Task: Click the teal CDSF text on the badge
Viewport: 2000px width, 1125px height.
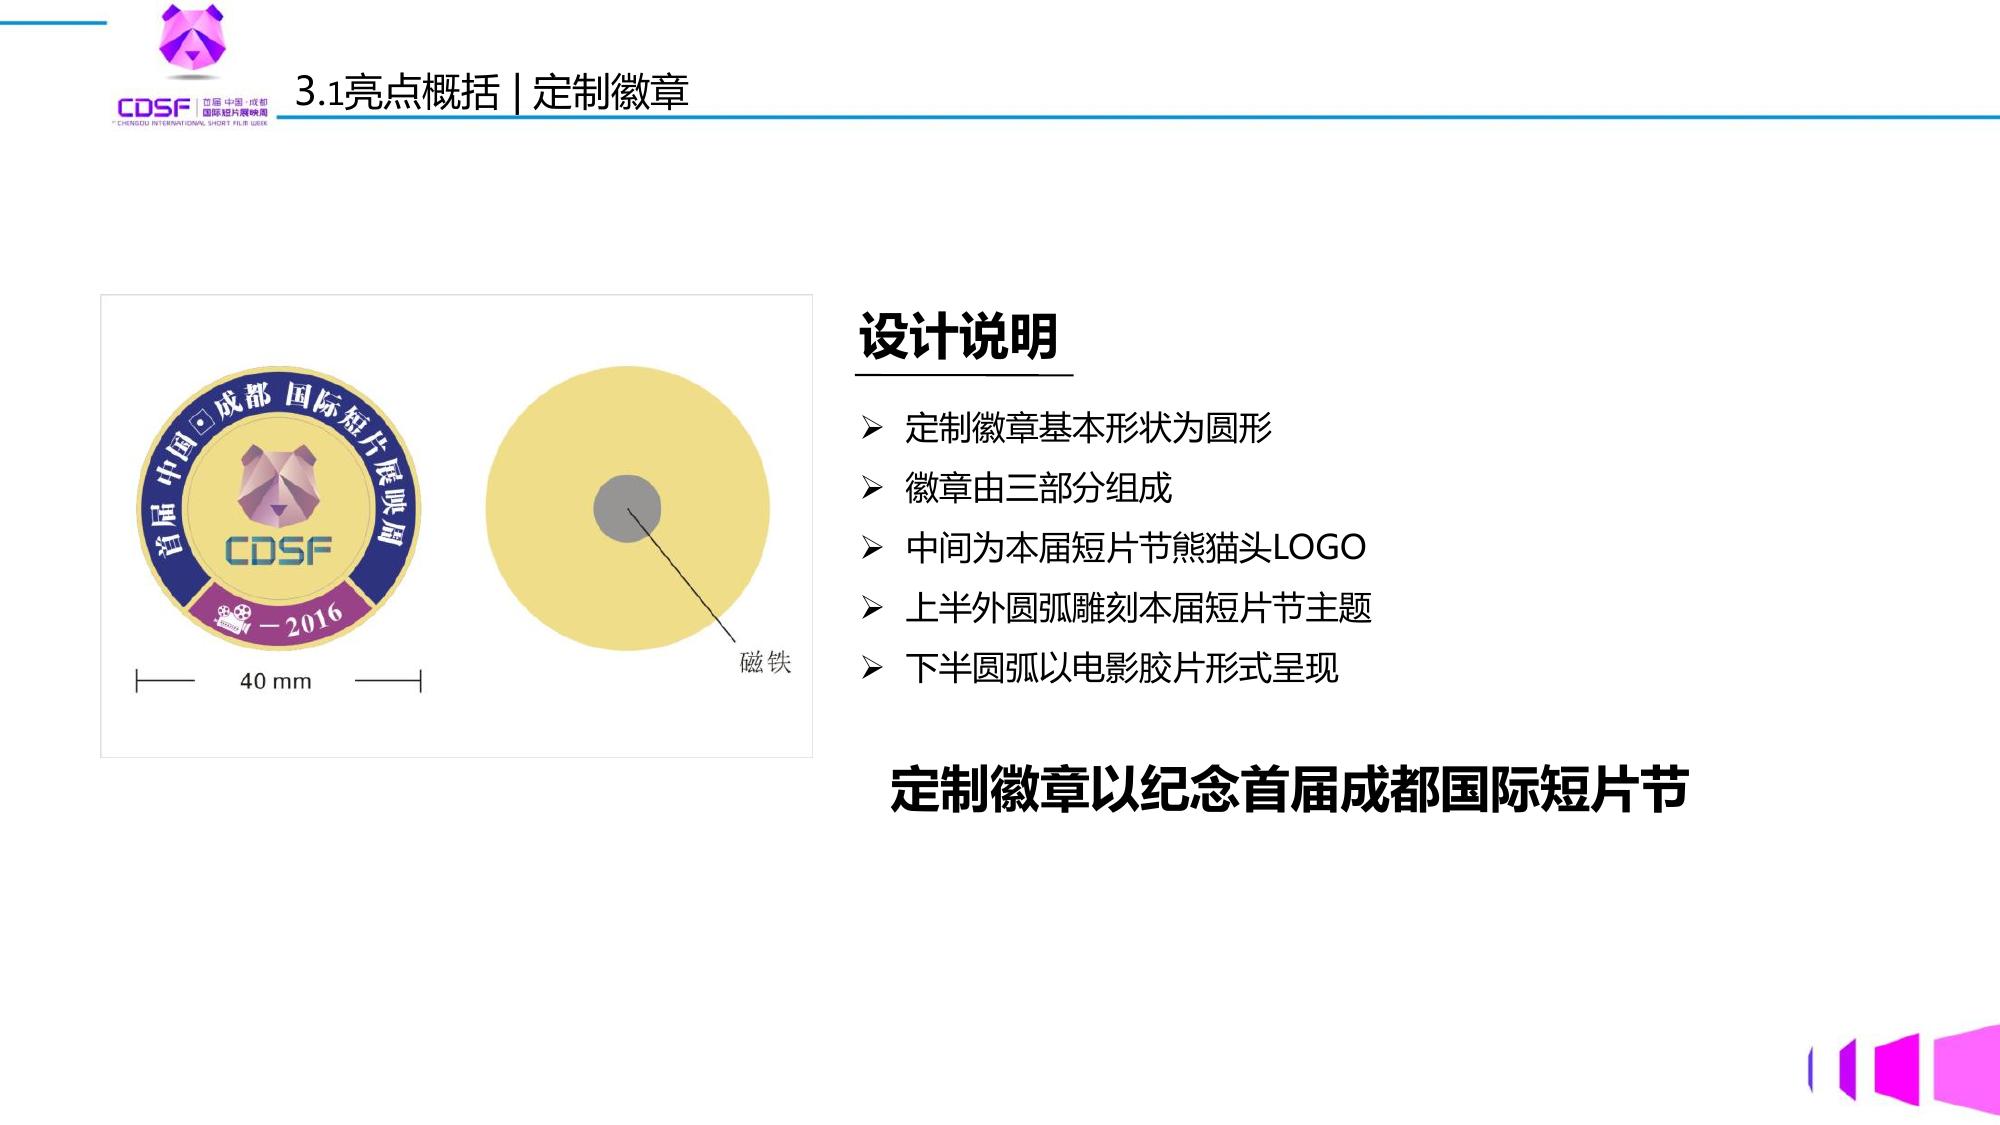Action: (278, 551)
